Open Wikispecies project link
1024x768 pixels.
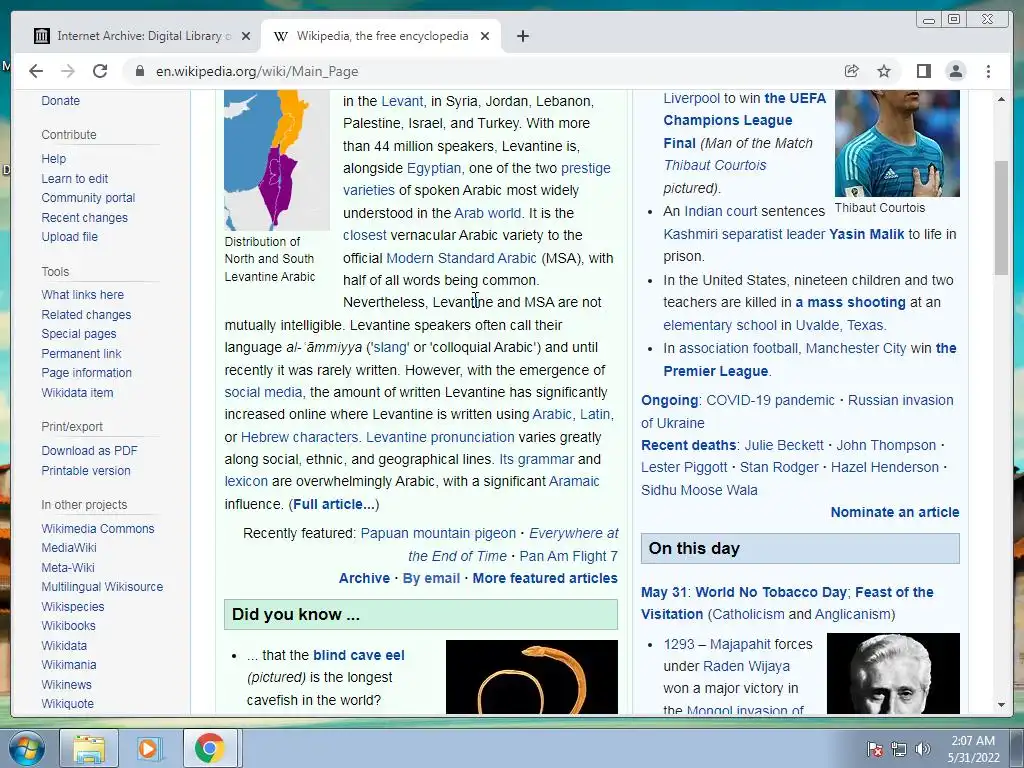72,606
